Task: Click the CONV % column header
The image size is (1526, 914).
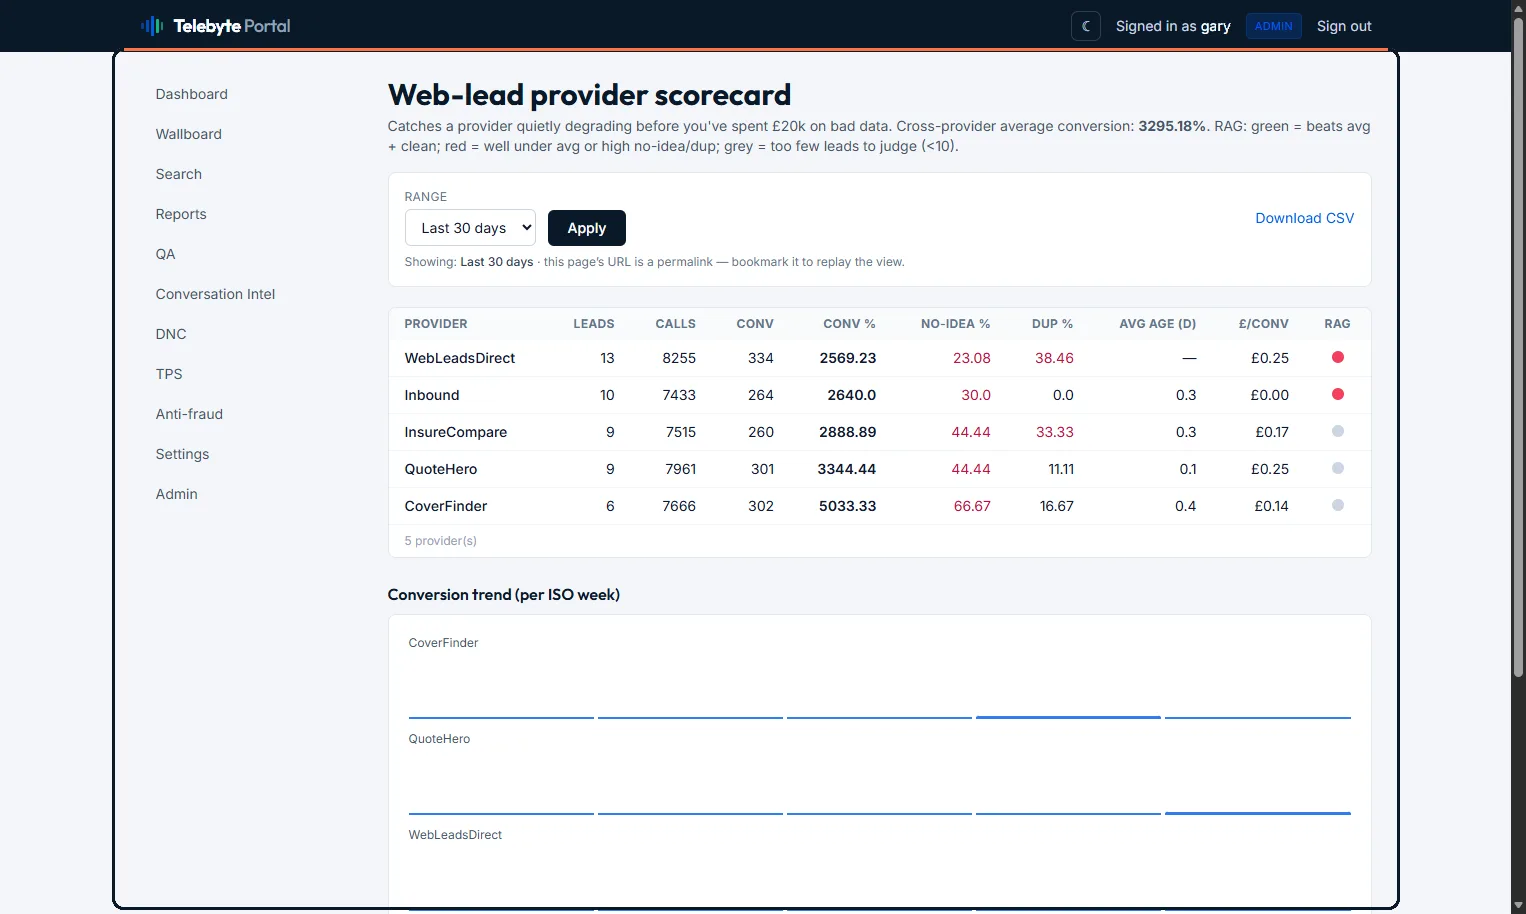Action: point(849,324)
